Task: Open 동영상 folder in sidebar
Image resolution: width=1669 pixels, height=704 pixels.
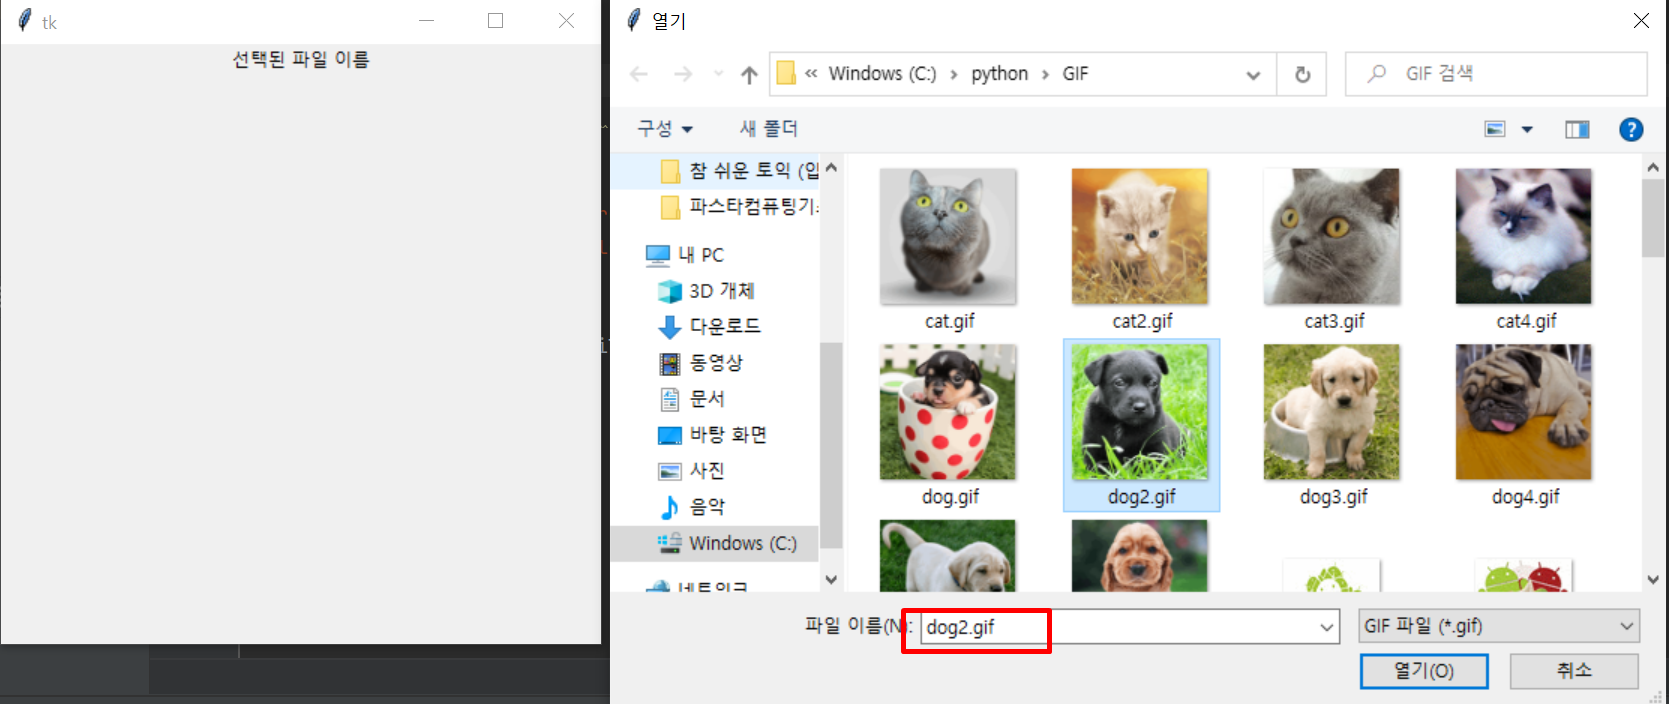Action: pyautogui.click(x=700, y=363)
